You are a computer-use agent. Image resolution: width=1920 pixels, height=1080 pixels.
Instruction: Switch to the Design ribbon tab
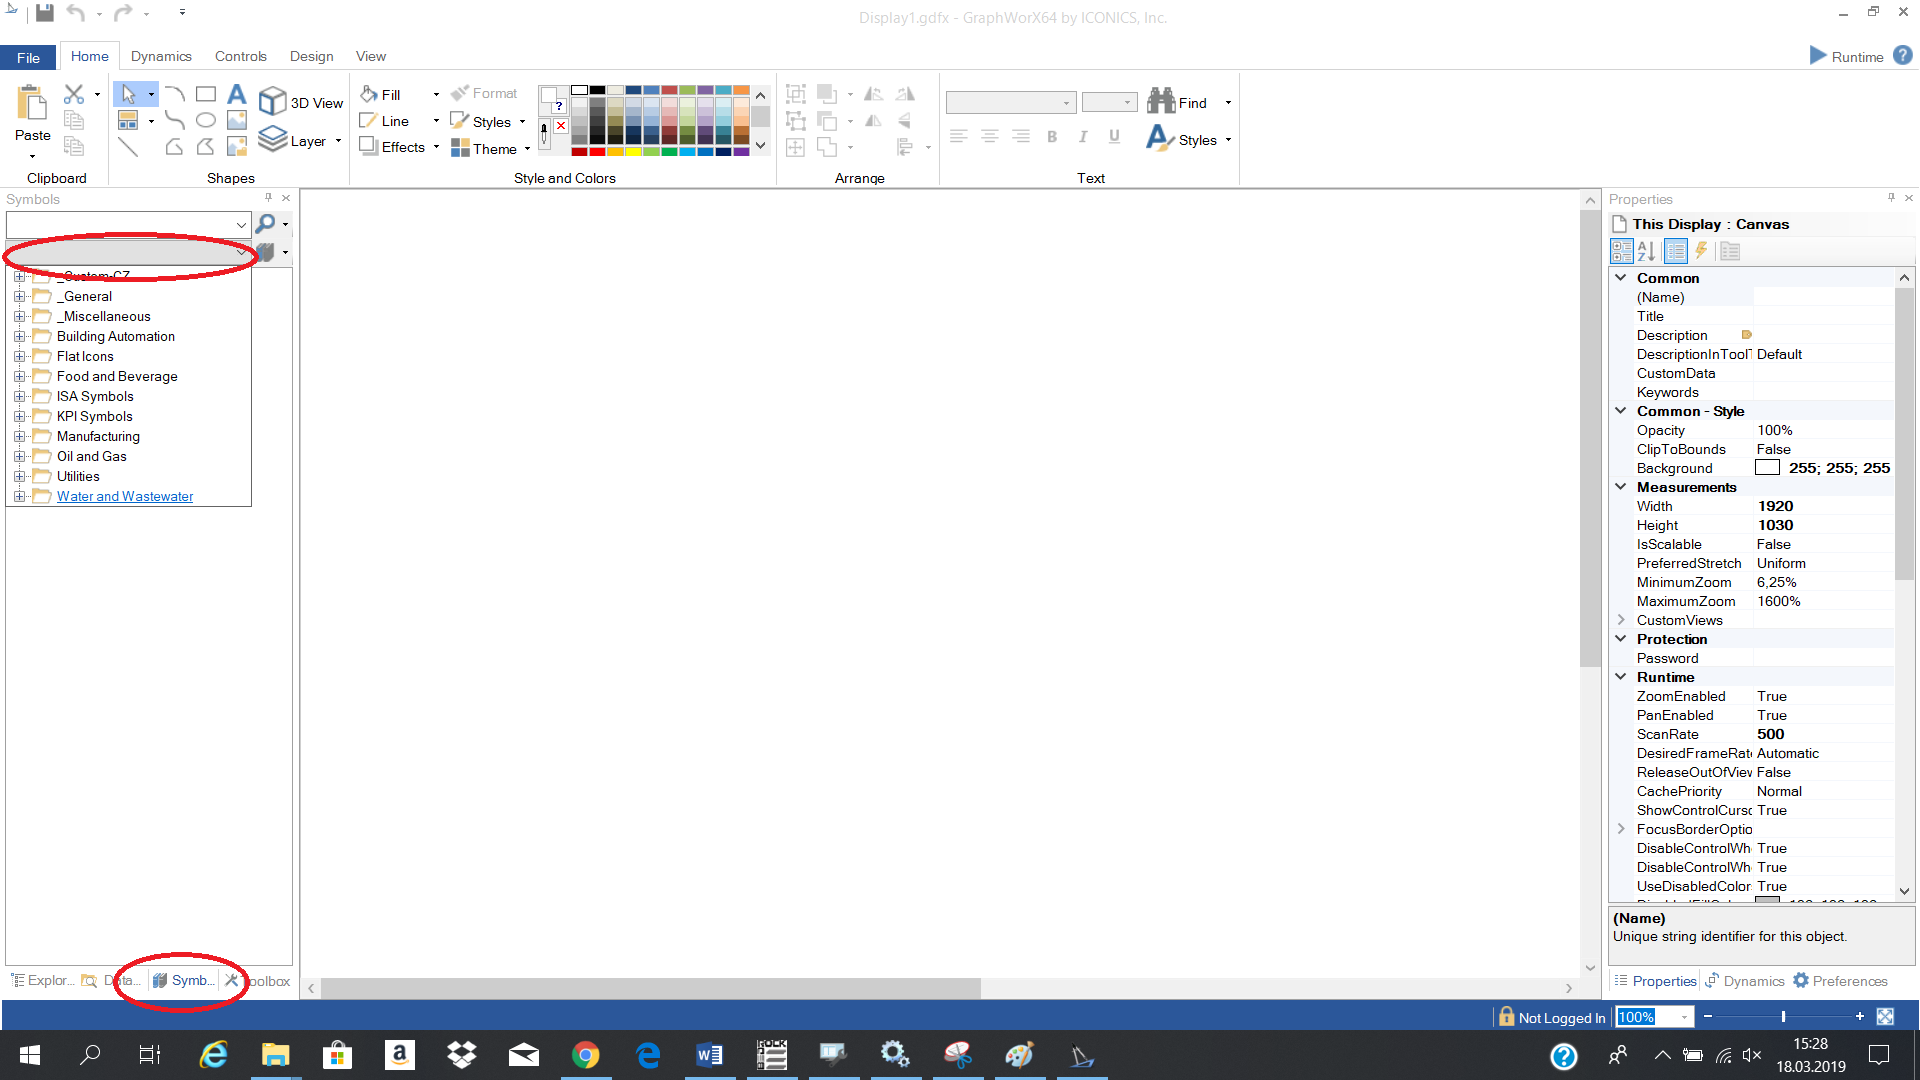312,56
